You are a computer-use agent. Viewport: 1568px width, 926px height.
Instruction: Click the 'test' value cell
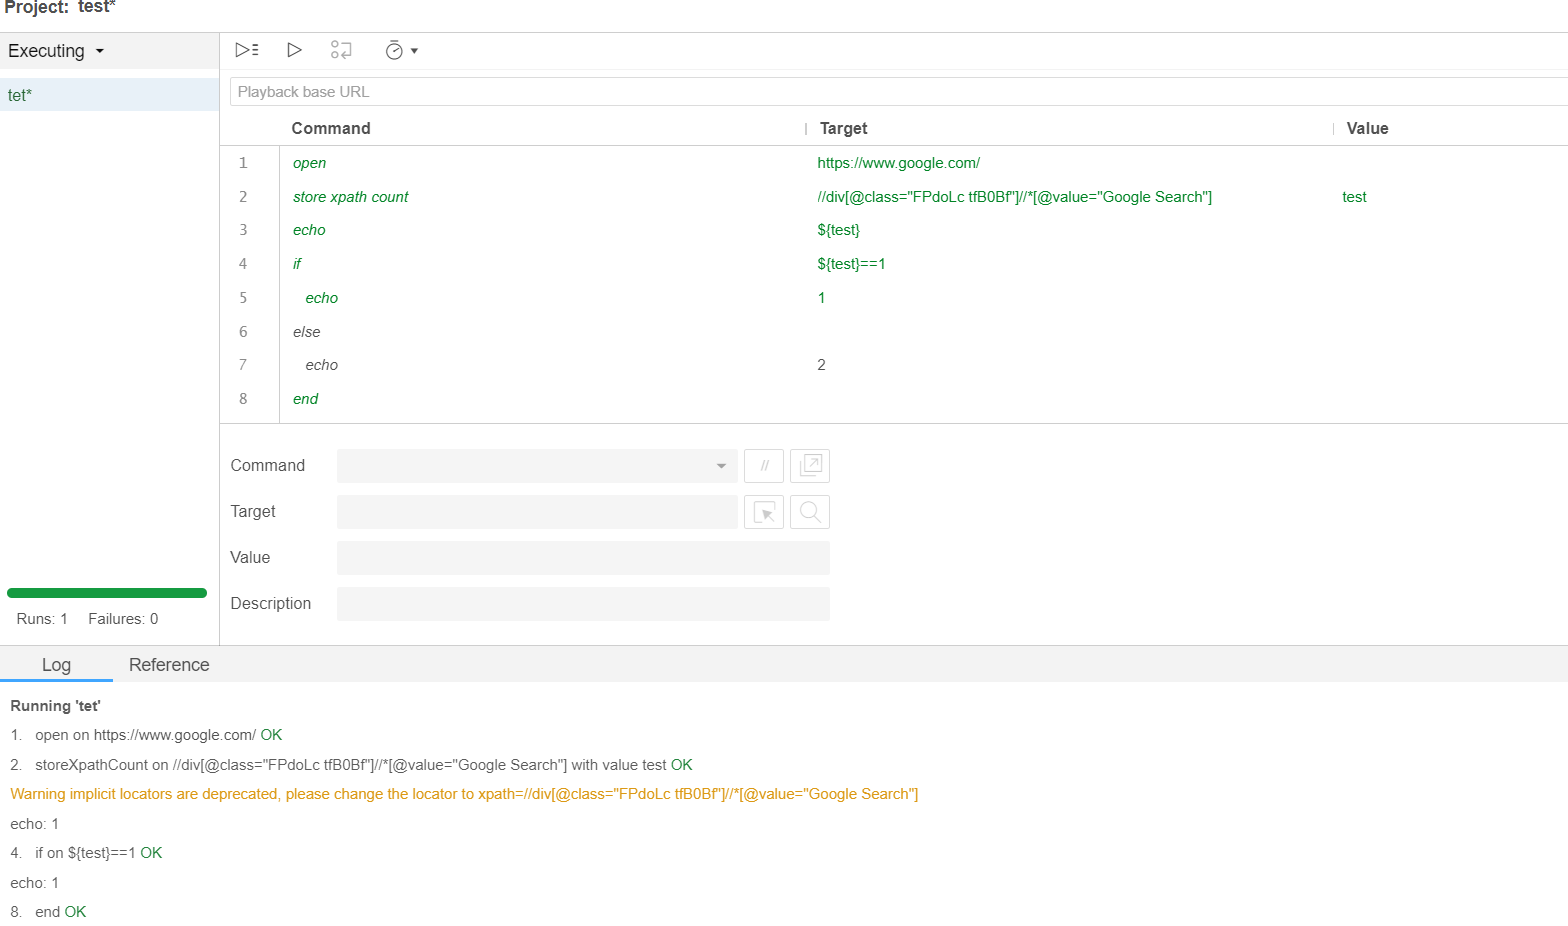point(1354,197)
